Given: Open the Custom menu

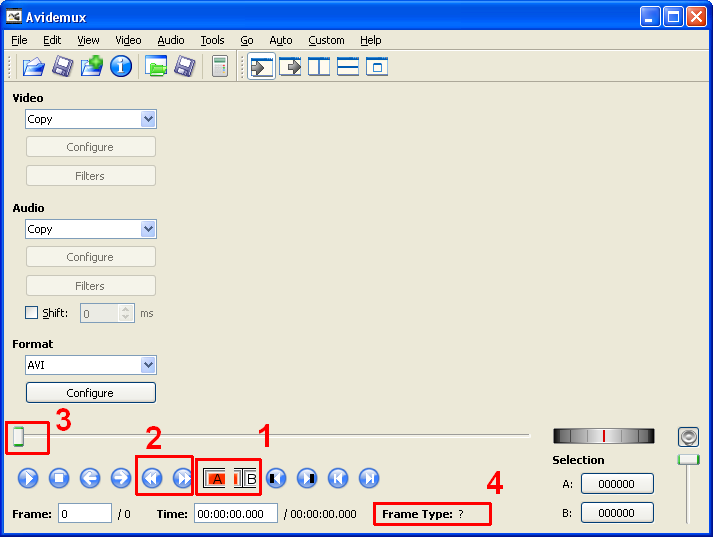Looking at the screenshot, I should tap(326, 40).
